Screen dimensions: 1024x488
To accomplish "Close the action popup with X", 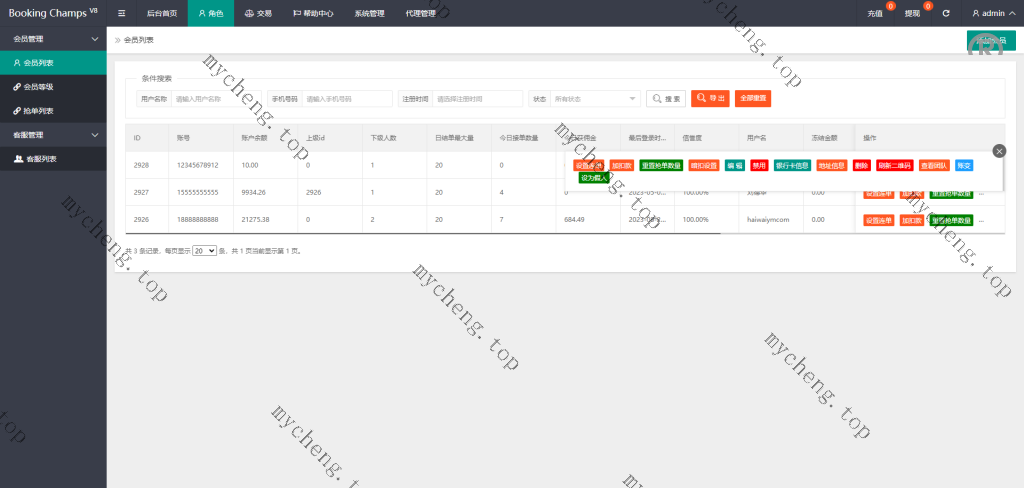I will click(999, 151).
